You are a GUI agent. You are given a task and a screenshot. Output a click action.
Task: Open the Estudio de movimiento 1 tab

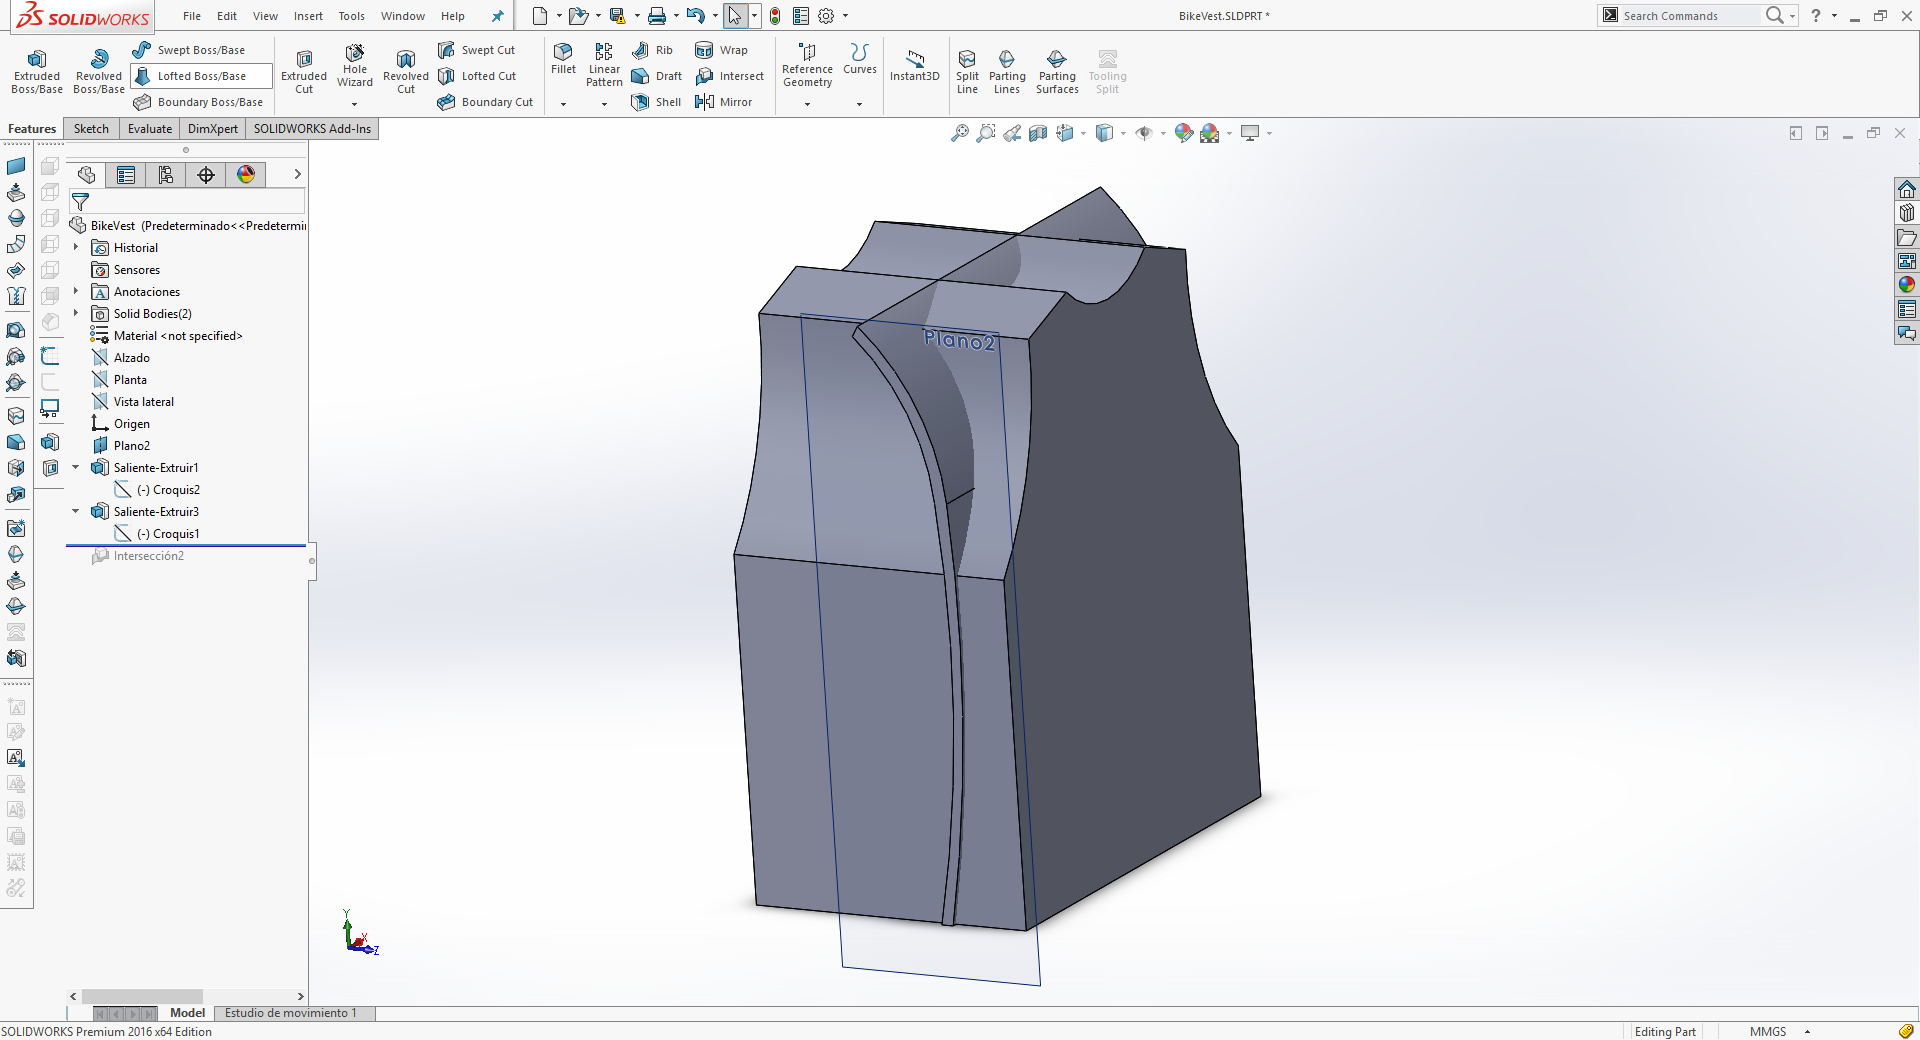click(291, 1013)
